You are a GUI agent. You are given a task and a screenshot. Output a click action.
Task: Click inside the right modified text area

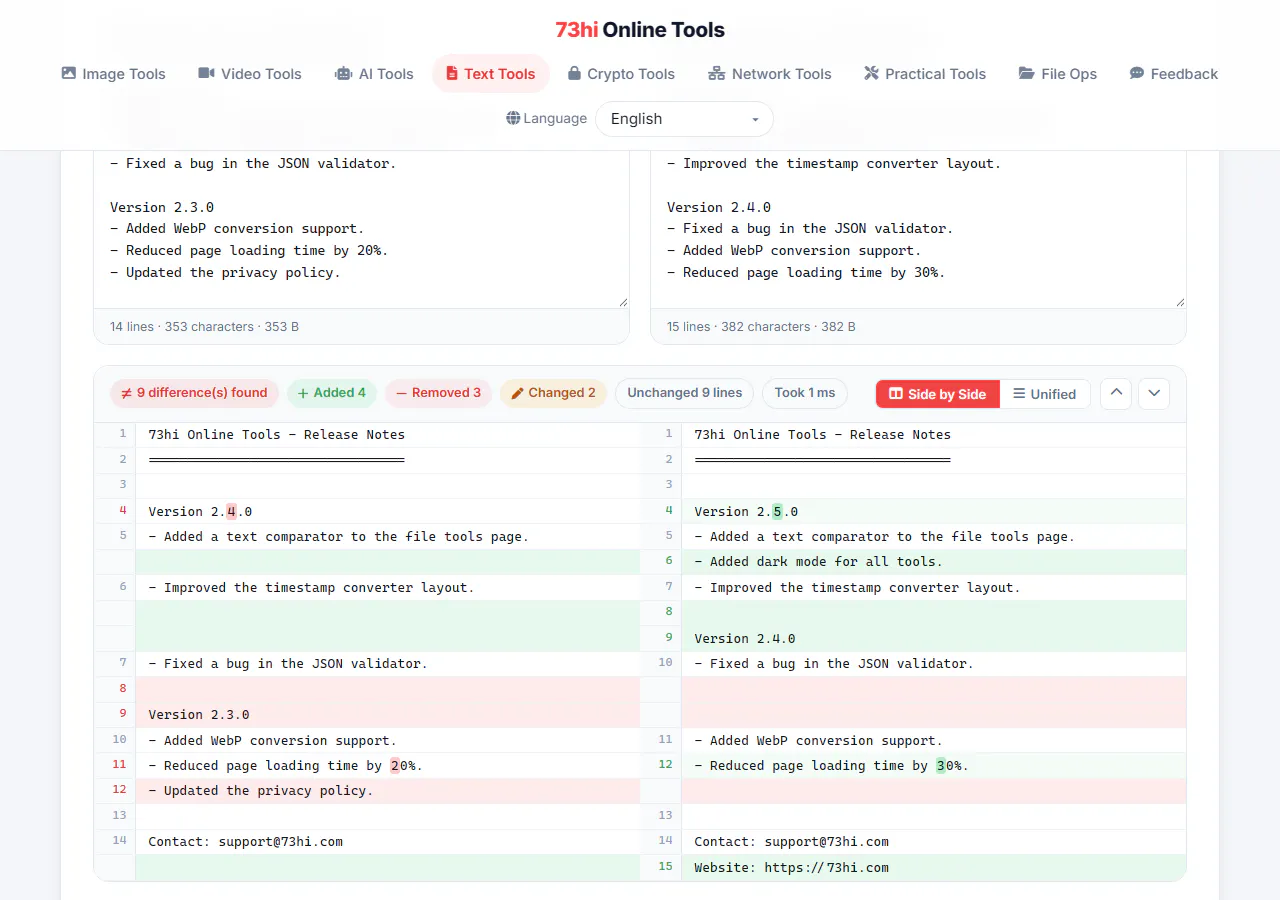(918, 228)
